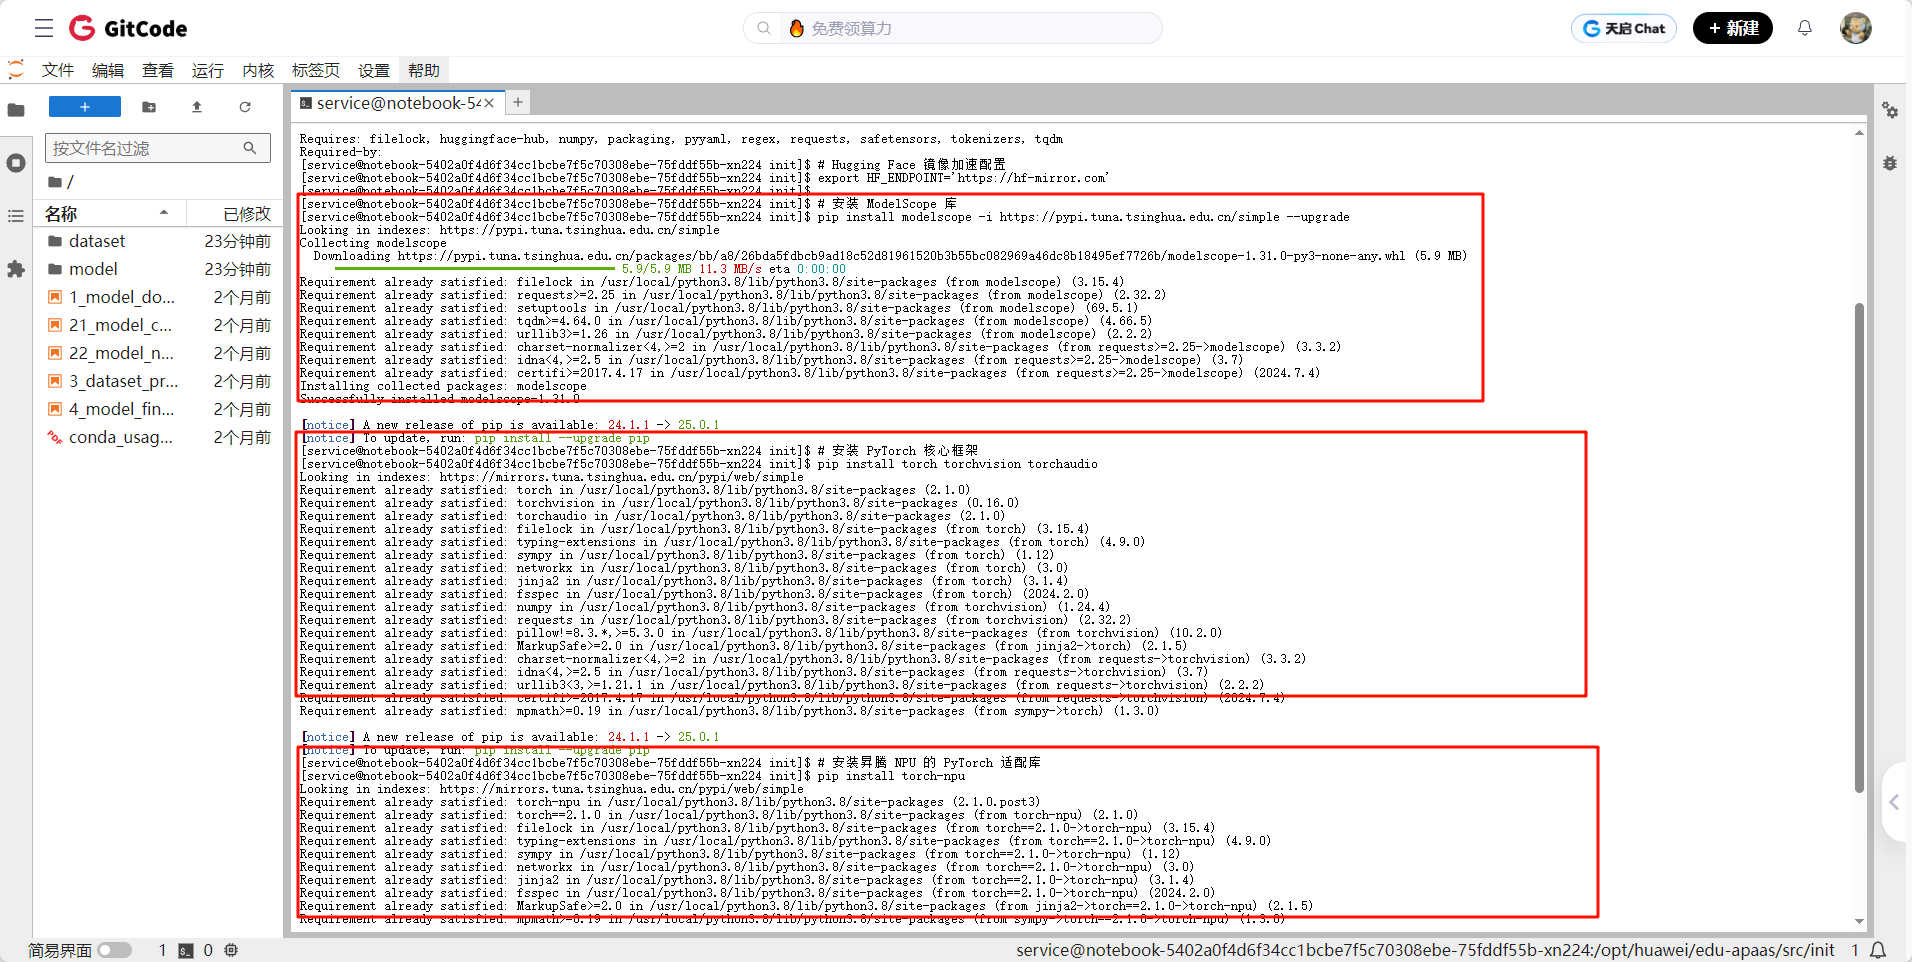Open the 帮助 menu
Image resolution: width=1912 pixels, height=962 pixels.
pyautogui.click(x=424, y=70)
